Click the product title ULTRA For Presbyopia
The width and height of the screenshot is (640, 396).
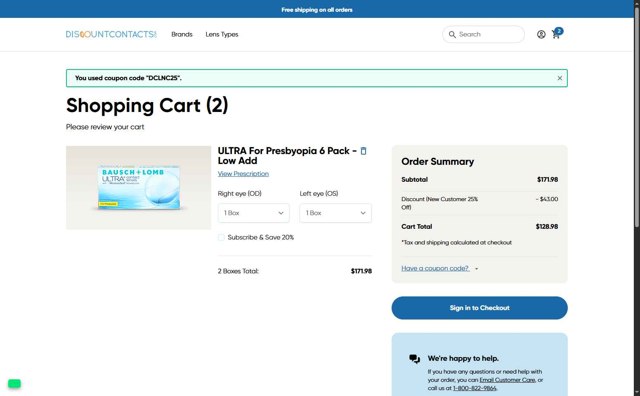[x=288, y=156]
